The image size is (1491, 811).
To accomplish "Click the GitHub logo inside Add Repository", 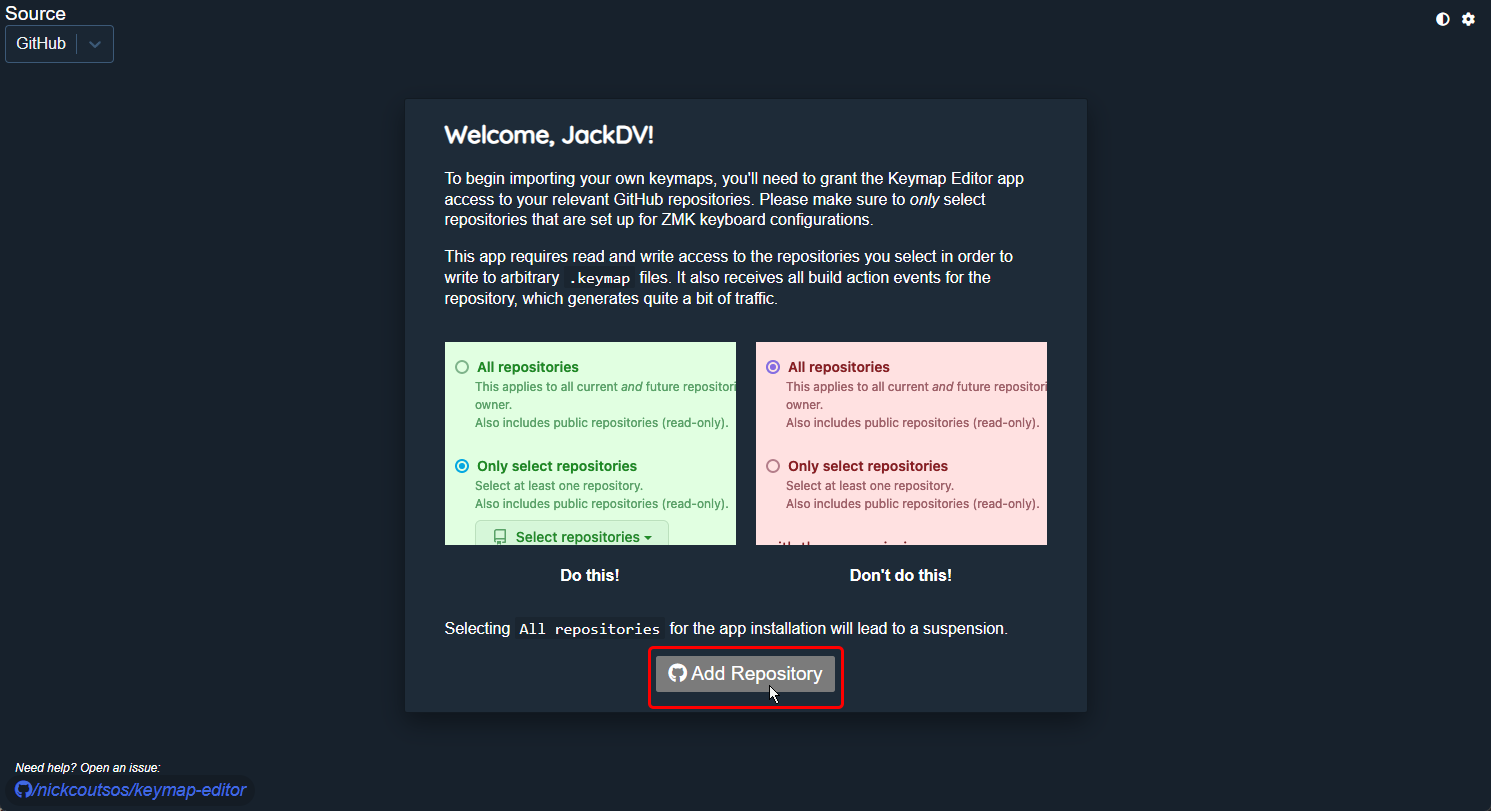I will tap(677, 673).
